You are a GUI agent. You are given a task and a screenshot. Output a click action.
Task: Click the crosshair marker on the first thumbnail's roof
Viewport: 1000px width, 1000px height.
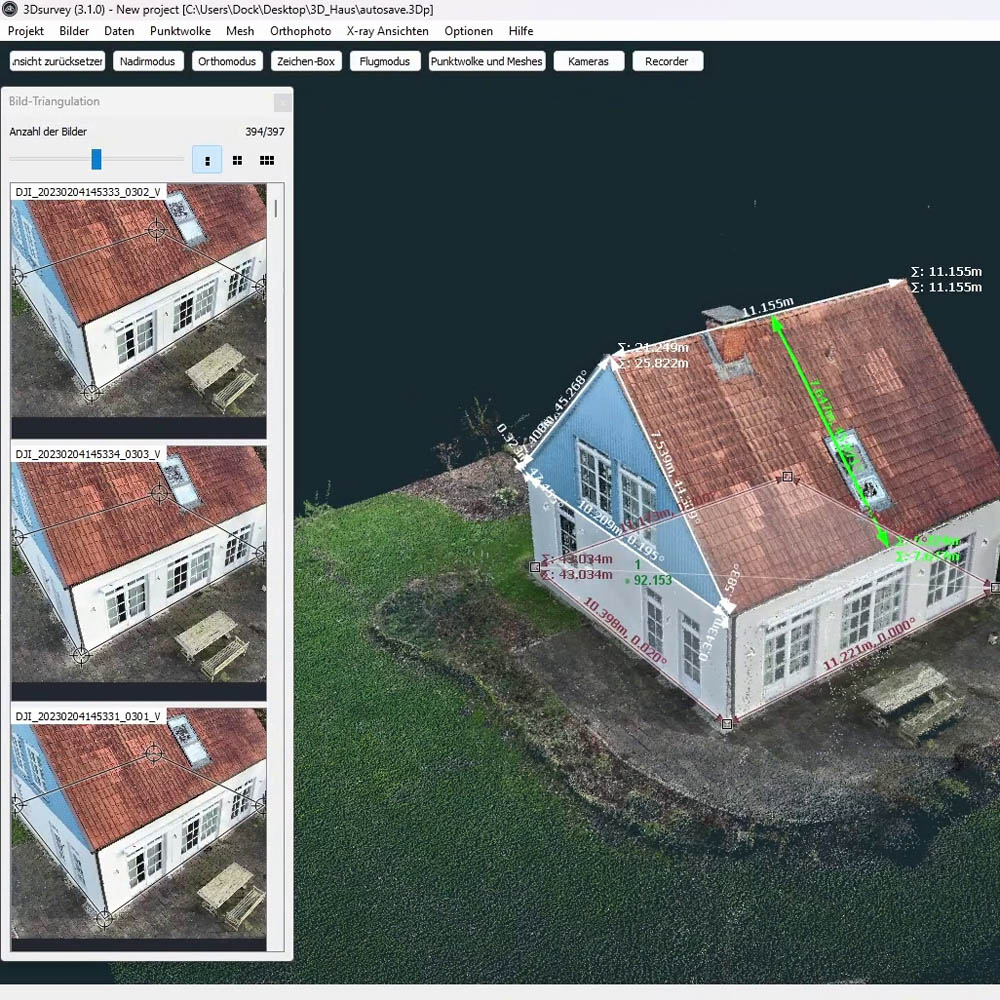(156, 231)
